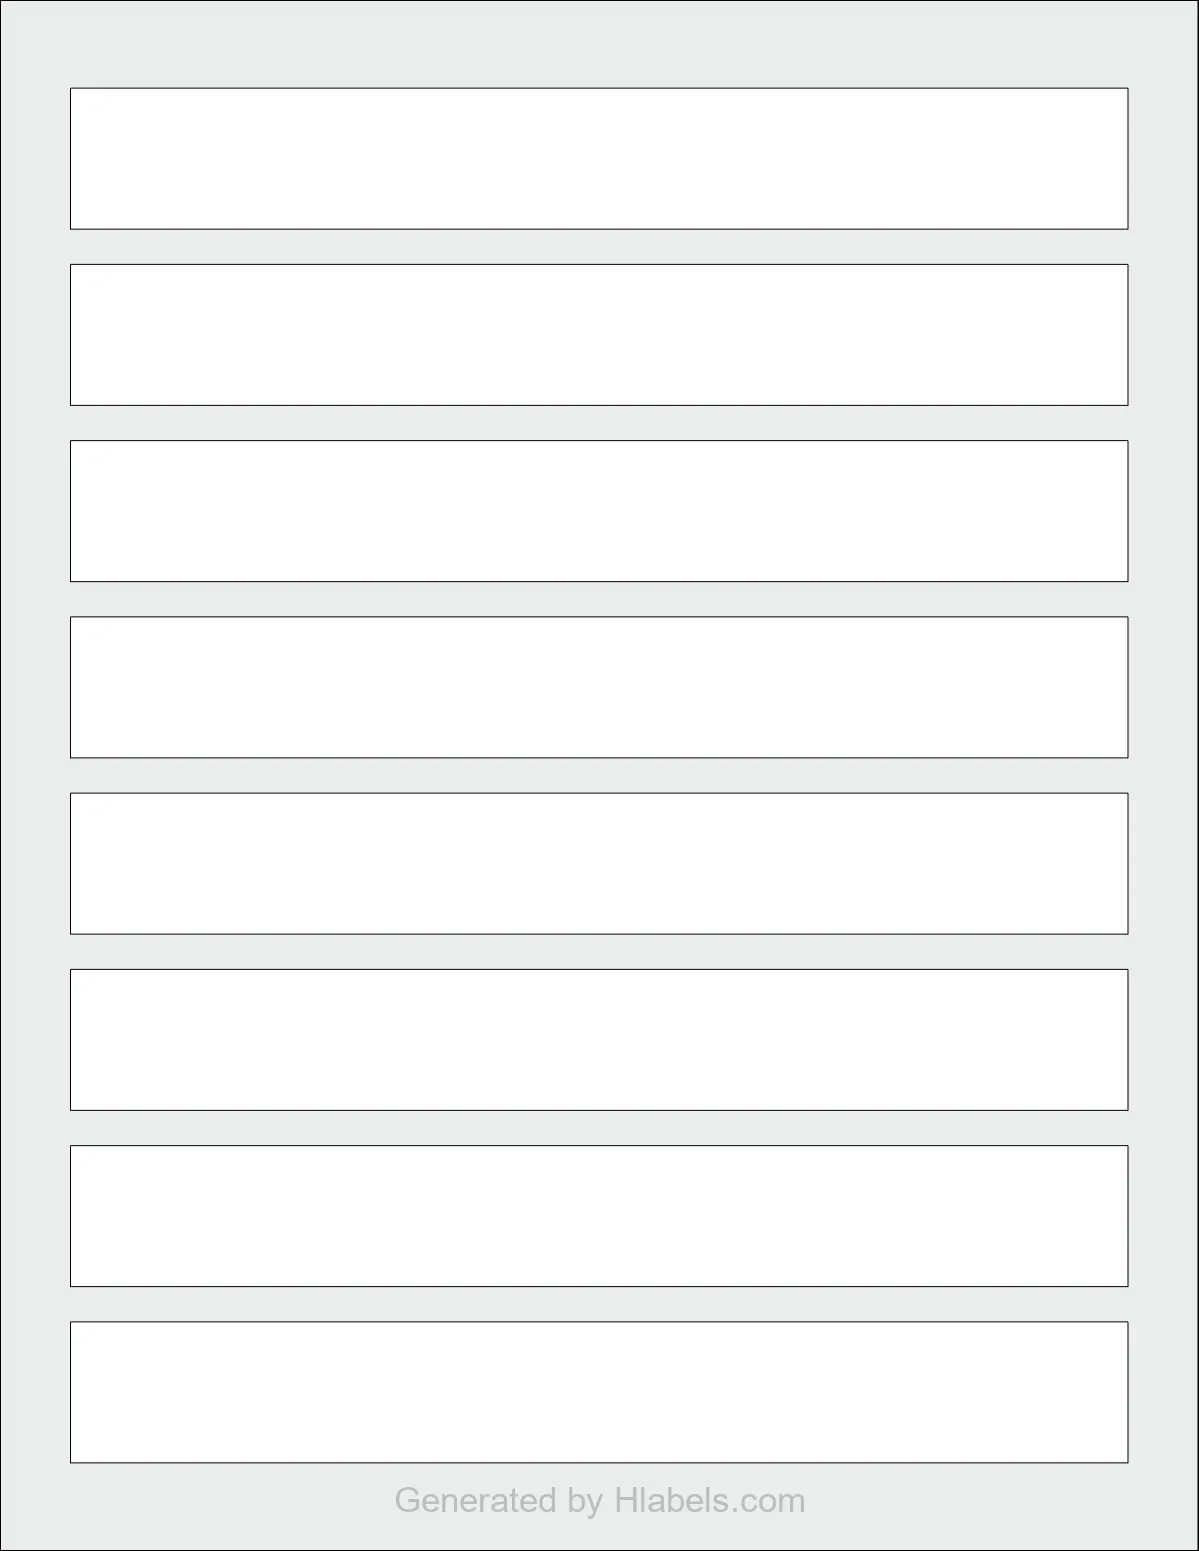This screenshot has width=1199, height=1551.
Task: Click gray gap between fifth and sixth labels
Action: point(599,952)
